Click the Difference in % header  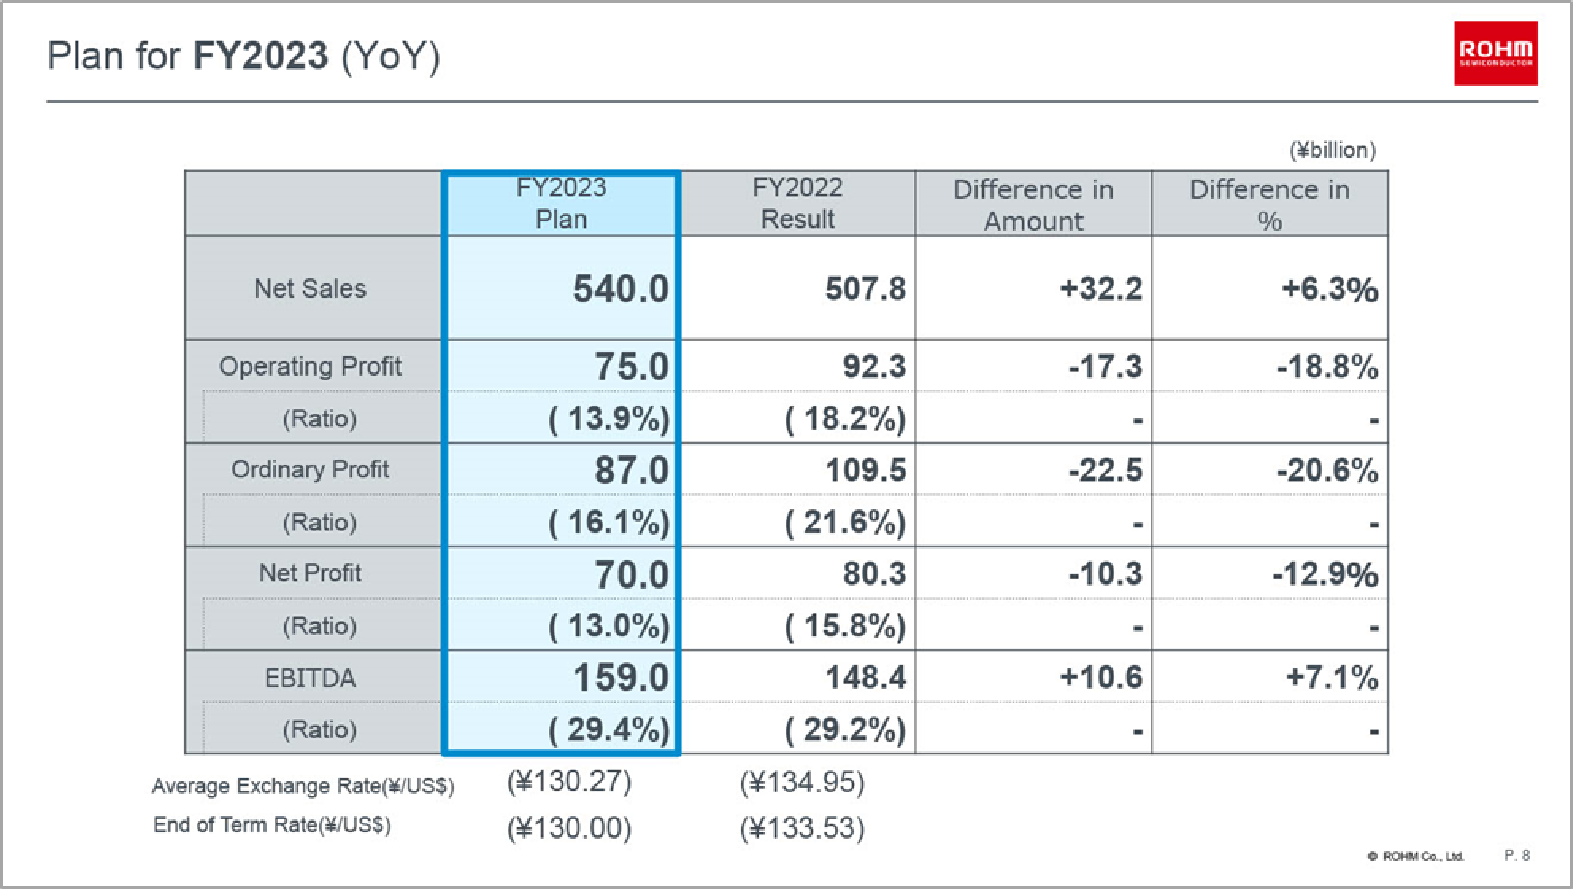[x=1269, y=205]
